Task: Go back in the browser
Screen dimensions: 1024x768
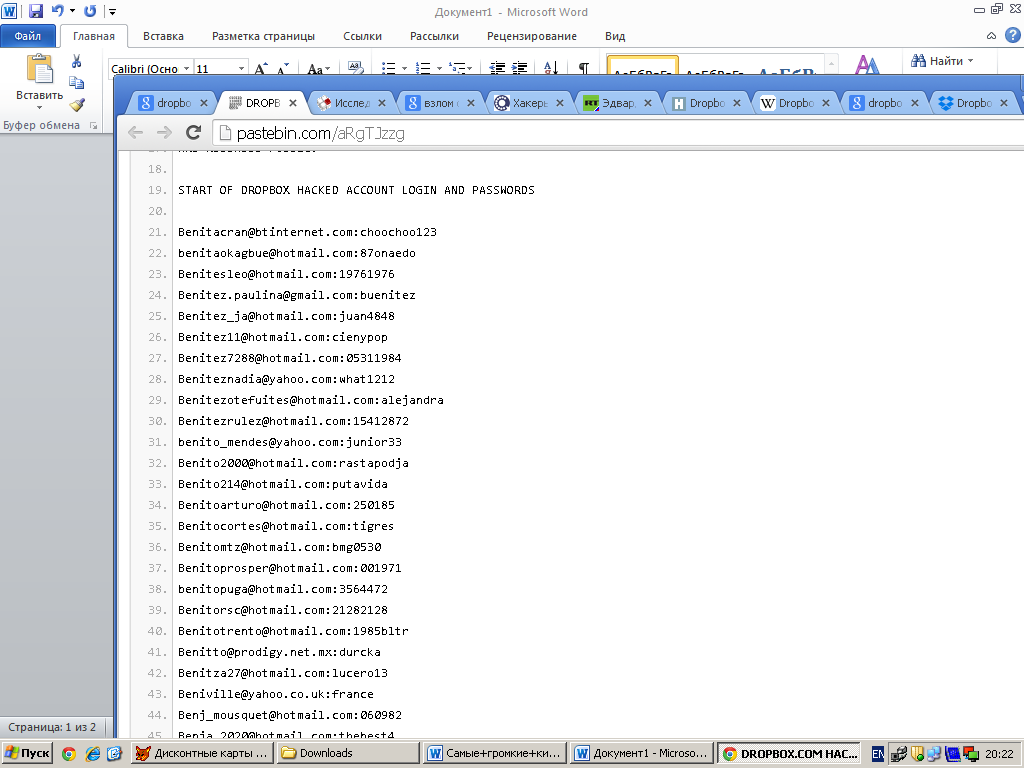Action: click(135, 133)
